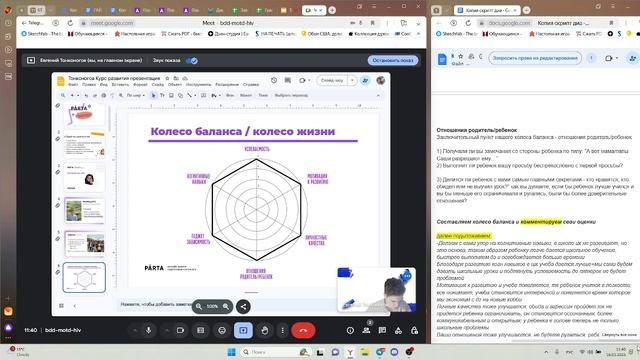
Task: Click the Slideshow button in Slides
Action: pyautogui.click(x=332, y=80)
